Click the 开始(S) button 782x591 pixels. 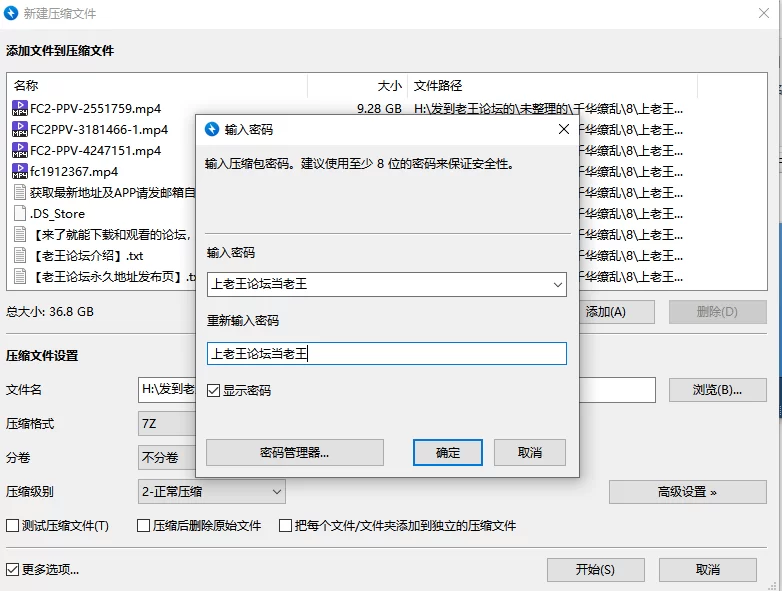[595, 570]
